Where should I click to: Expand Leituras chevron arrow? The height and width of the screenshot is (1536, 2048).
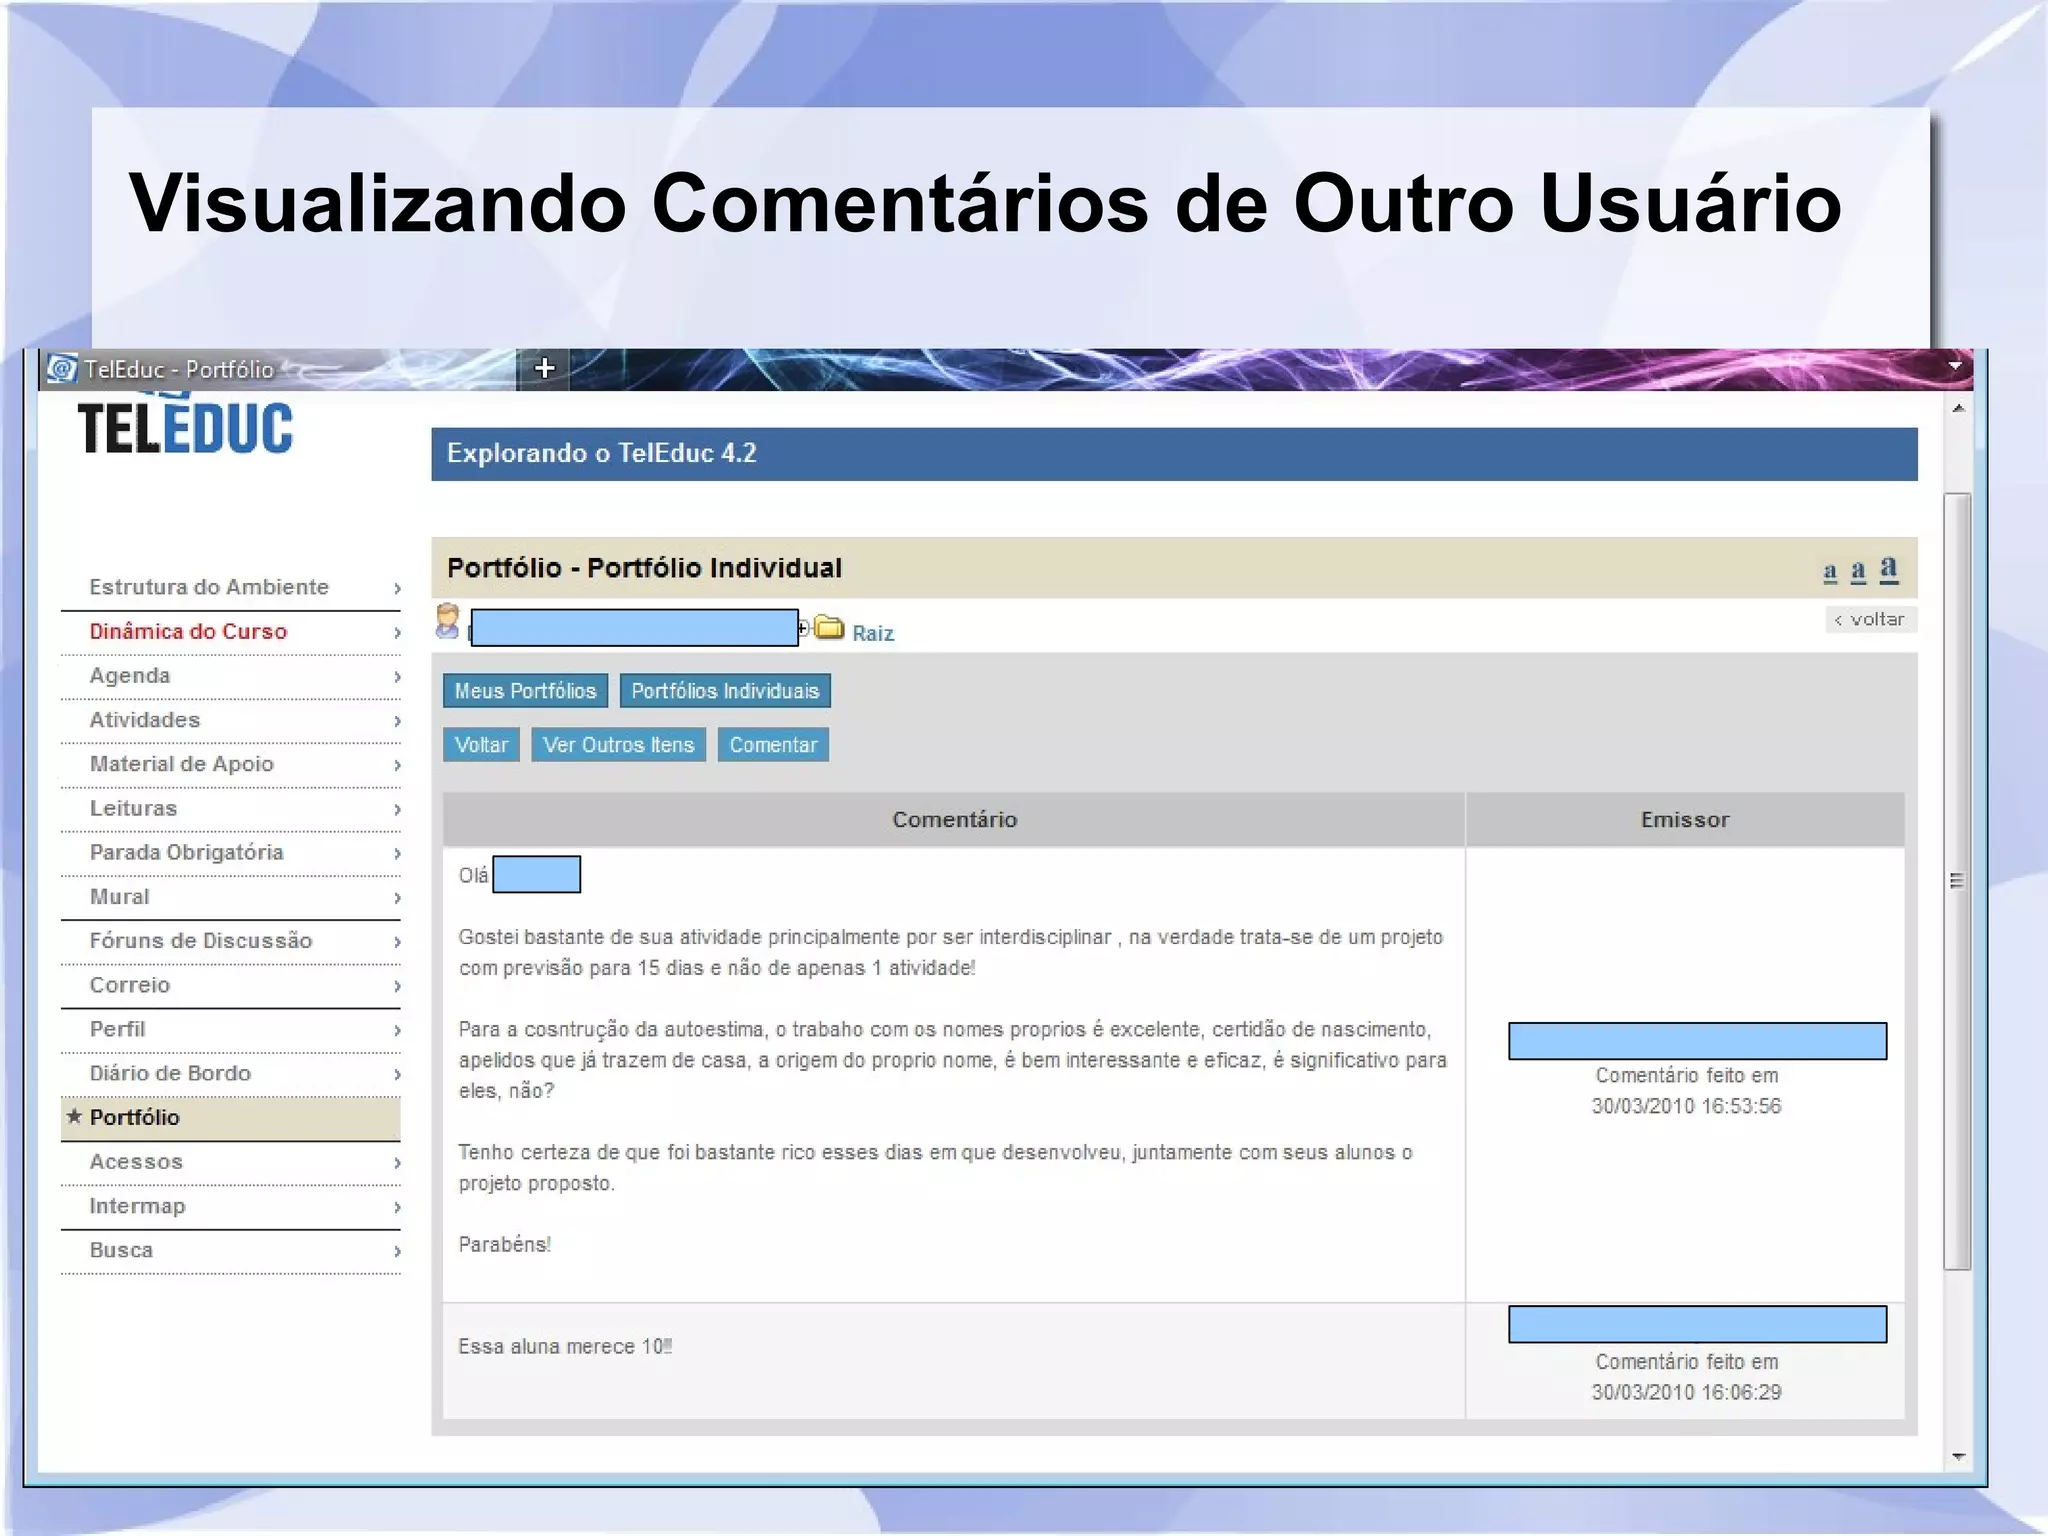pos(397,809)
